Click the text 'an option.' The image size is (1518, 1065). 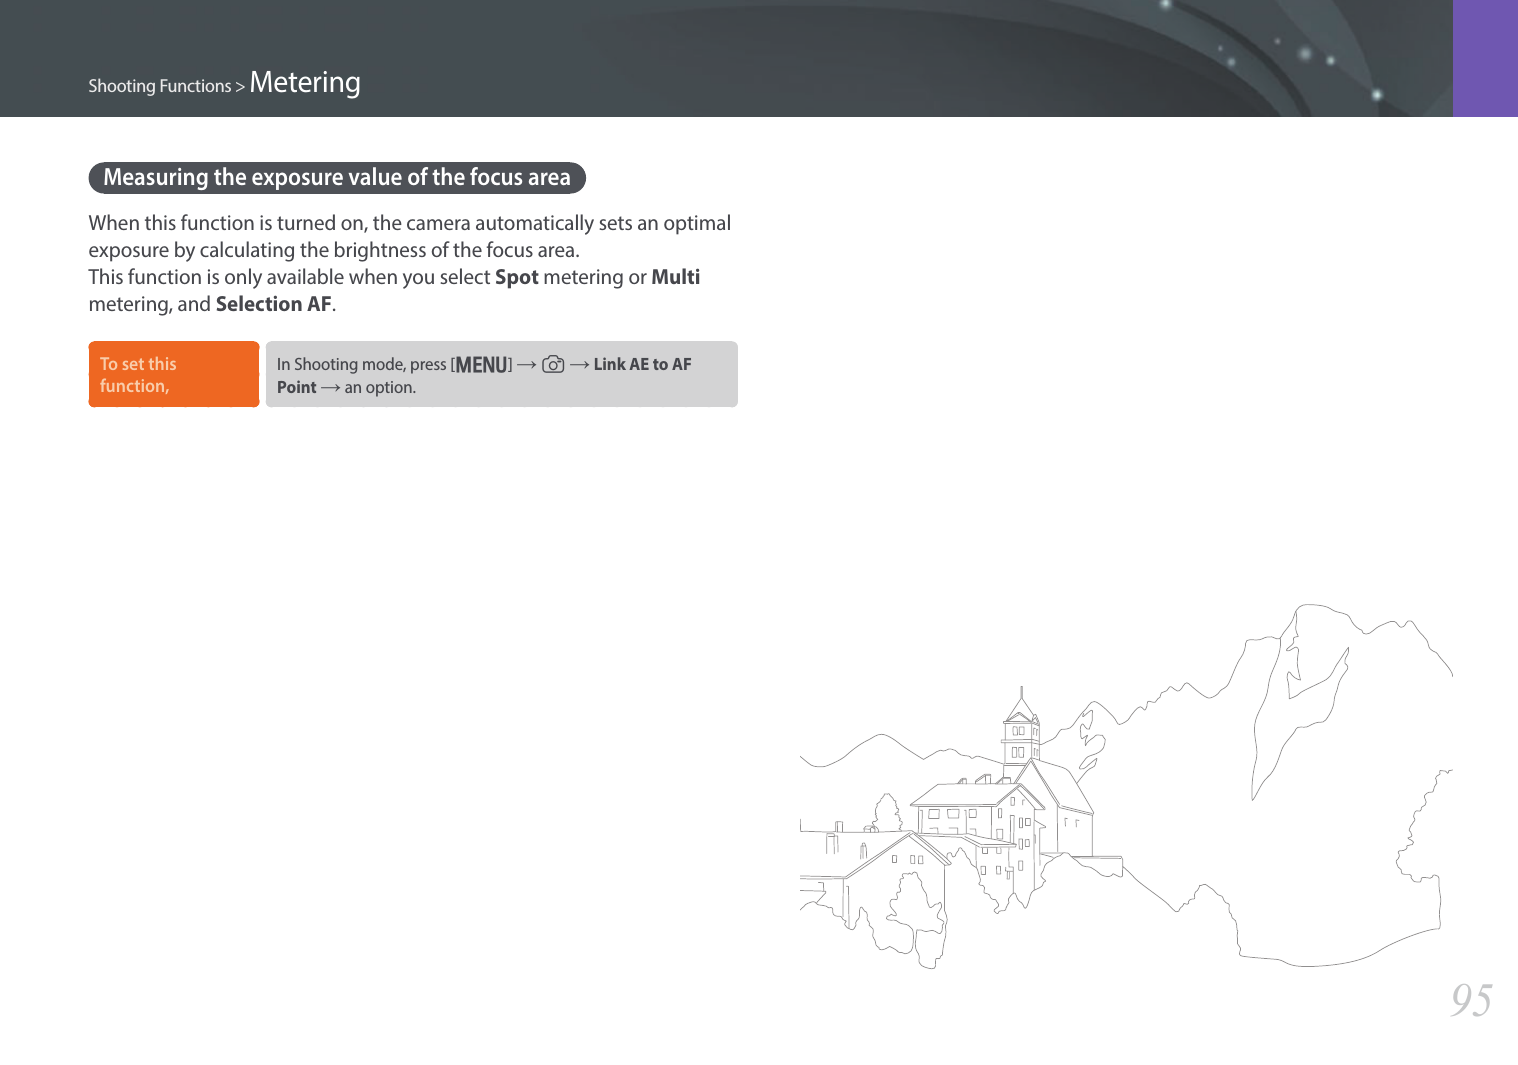click(x=380, y=388)
